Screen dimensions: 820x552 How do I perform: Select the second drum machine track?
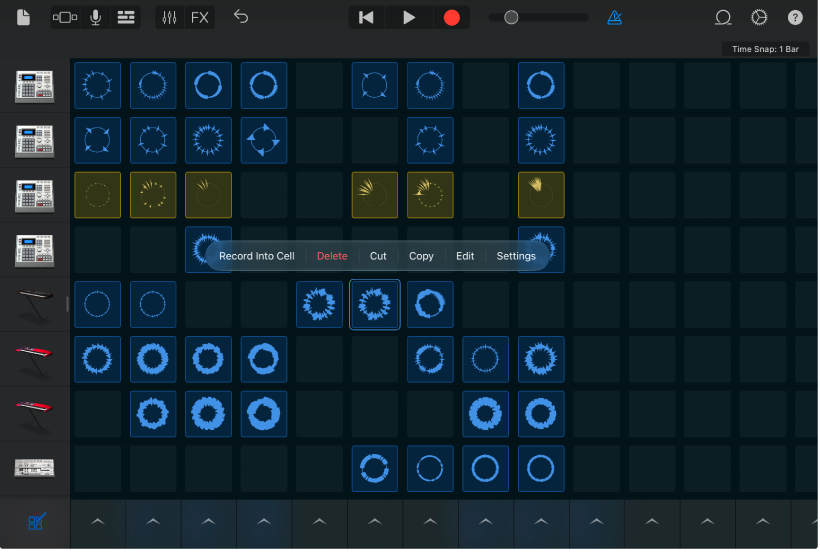pos(35,140)
